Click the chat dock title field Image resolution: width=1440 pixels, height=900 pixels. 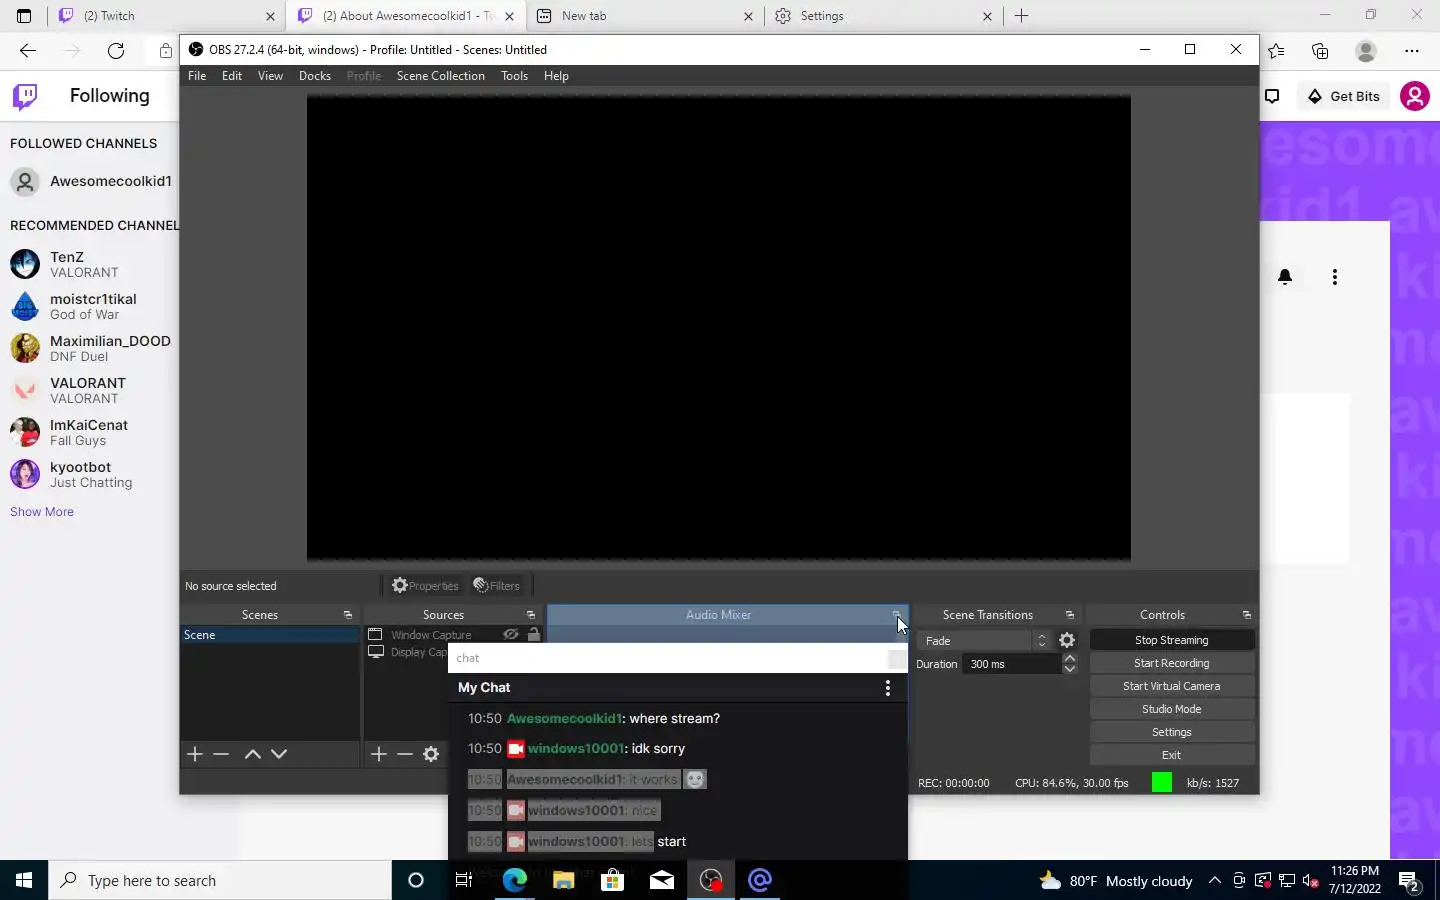(x=667, y=658)
